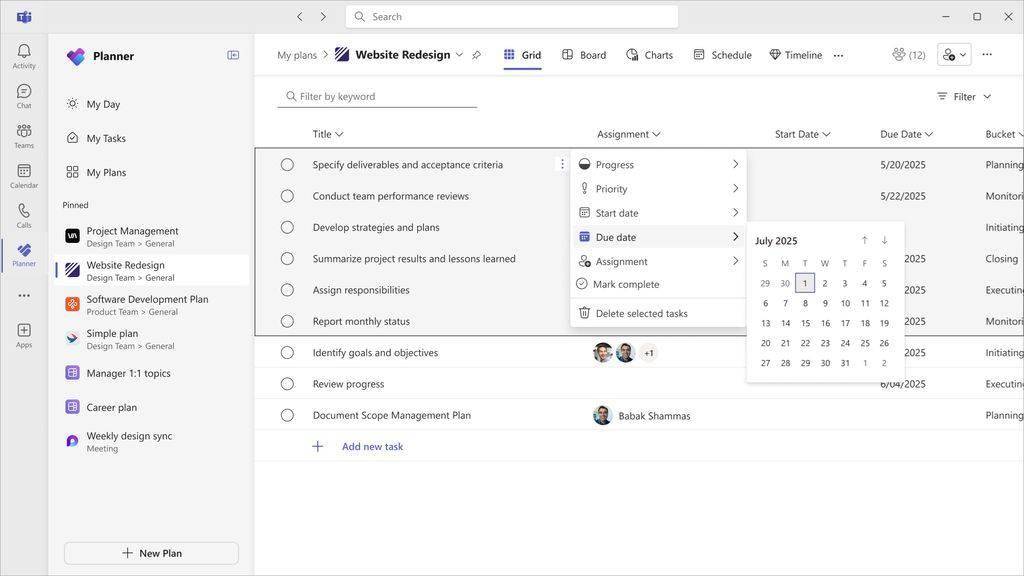Image resolution: width=1024 pixels, height=576 pixels.
Task: Expand Progress submenu
Action: (658, 165)
